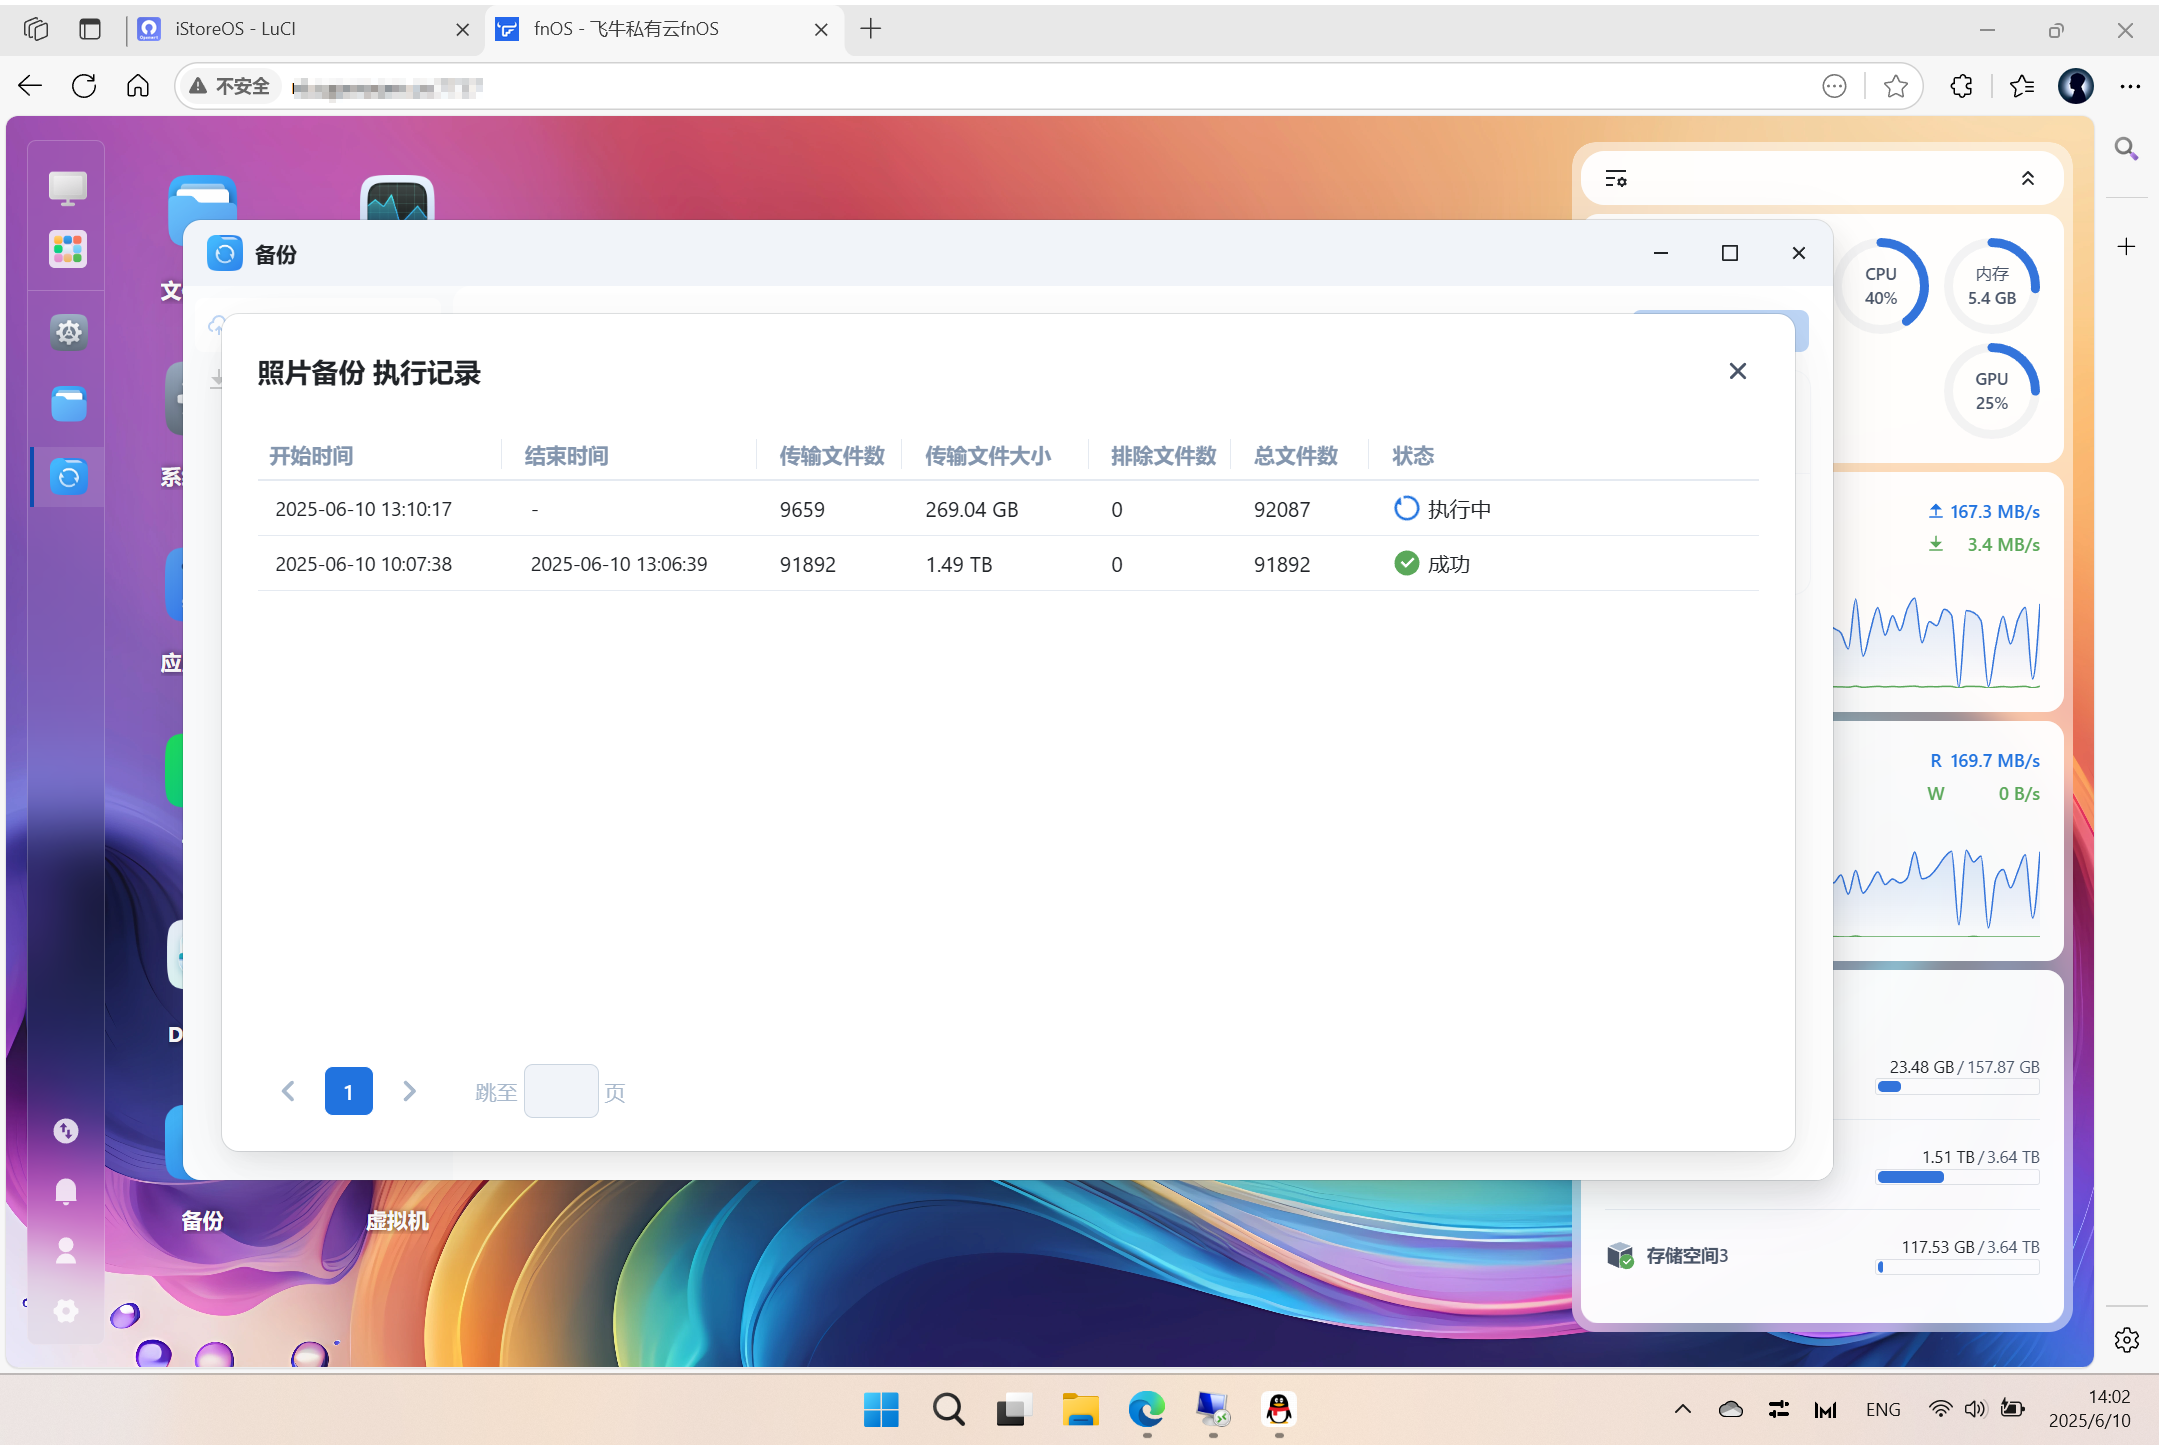Click the 不安全 site security warning
This screenshot has width=2159, height=1445.
(229, 86)
